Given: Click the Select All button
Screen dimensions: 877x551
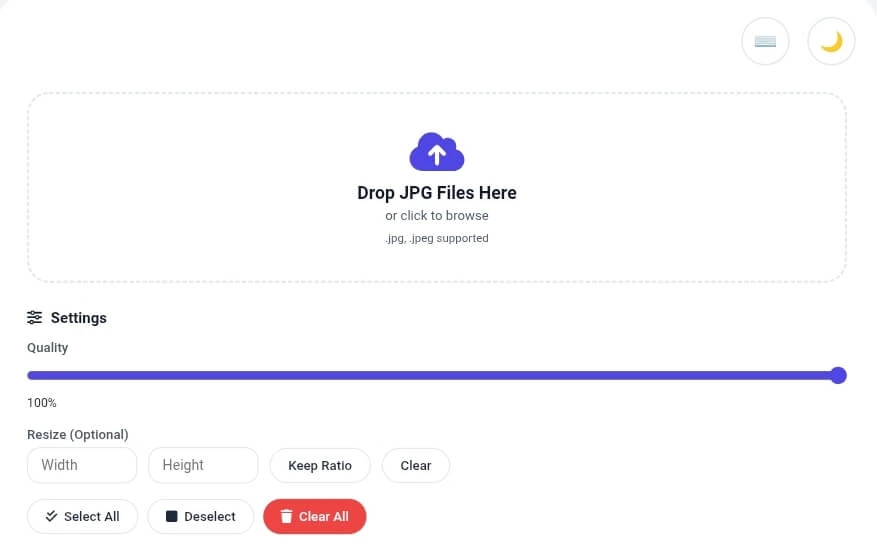Looking at the screenshot, I should [x=82, y=516].
